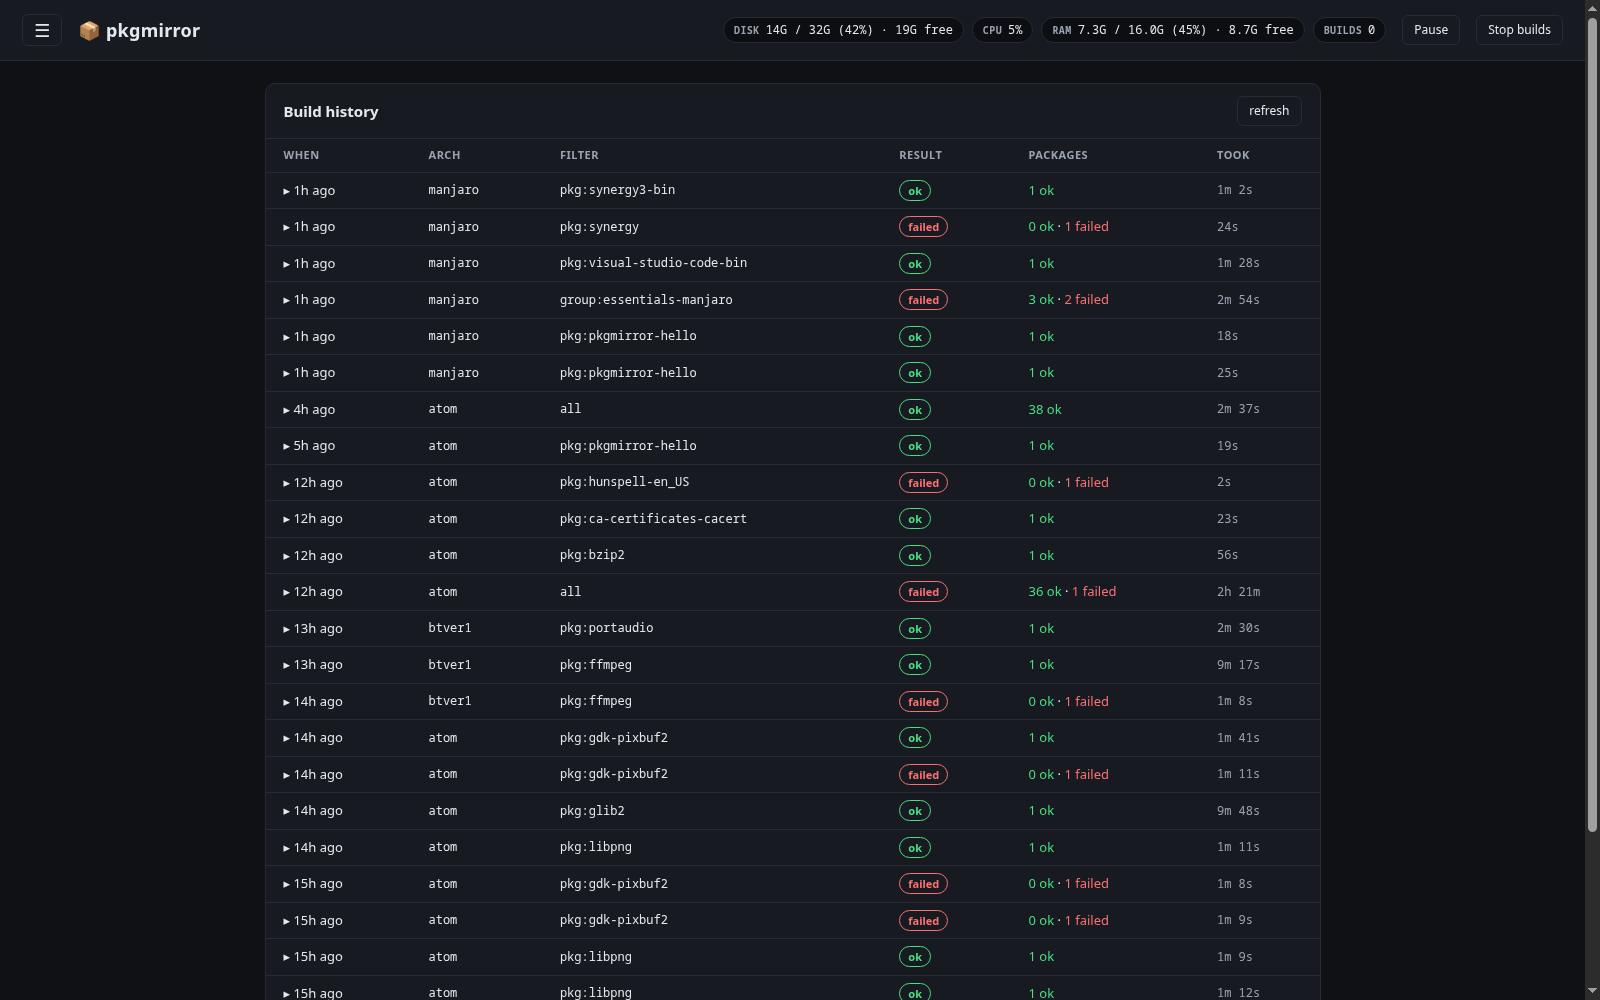Image resolution: width=1600 pixels, height=1000 pixels.
Task: Click the TOOK column header
Action: [x=1233, y=155]
